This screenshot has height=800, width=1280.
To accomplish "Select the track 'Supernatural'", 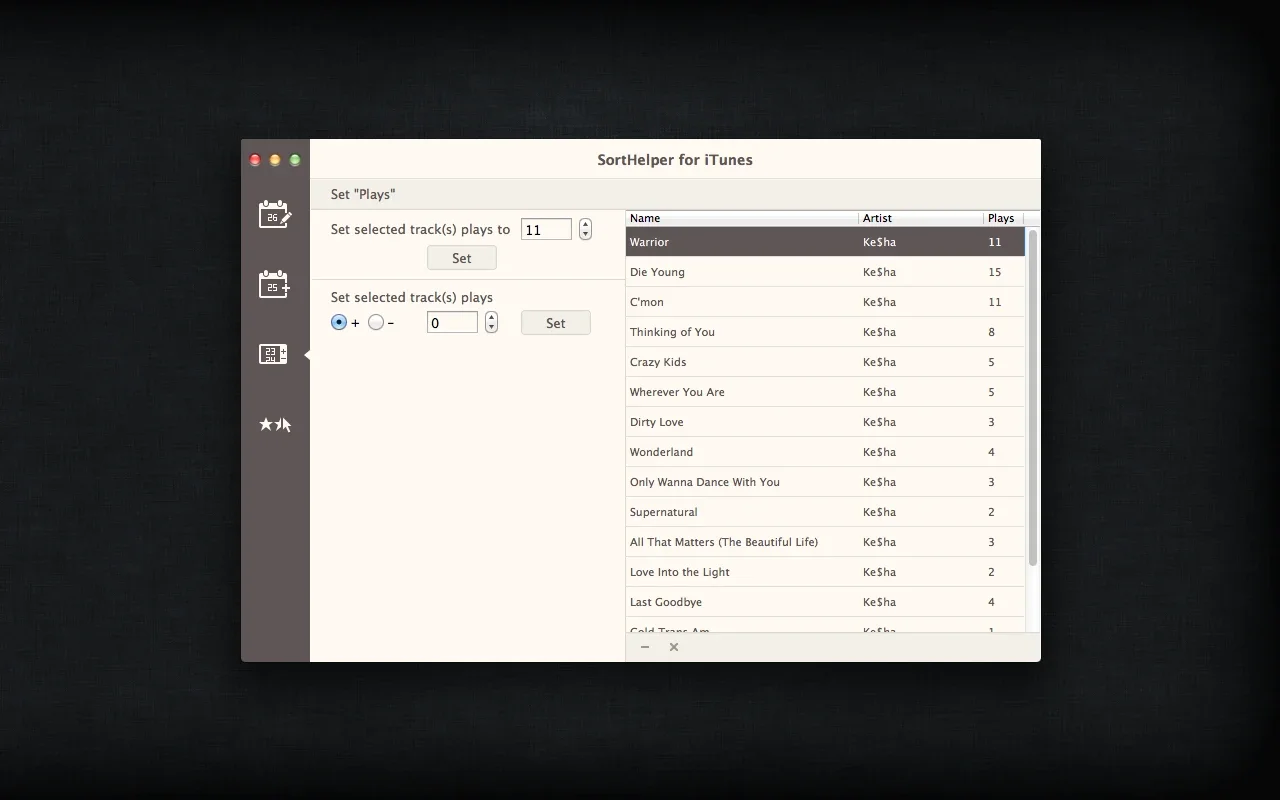I will tap(825, 512).
